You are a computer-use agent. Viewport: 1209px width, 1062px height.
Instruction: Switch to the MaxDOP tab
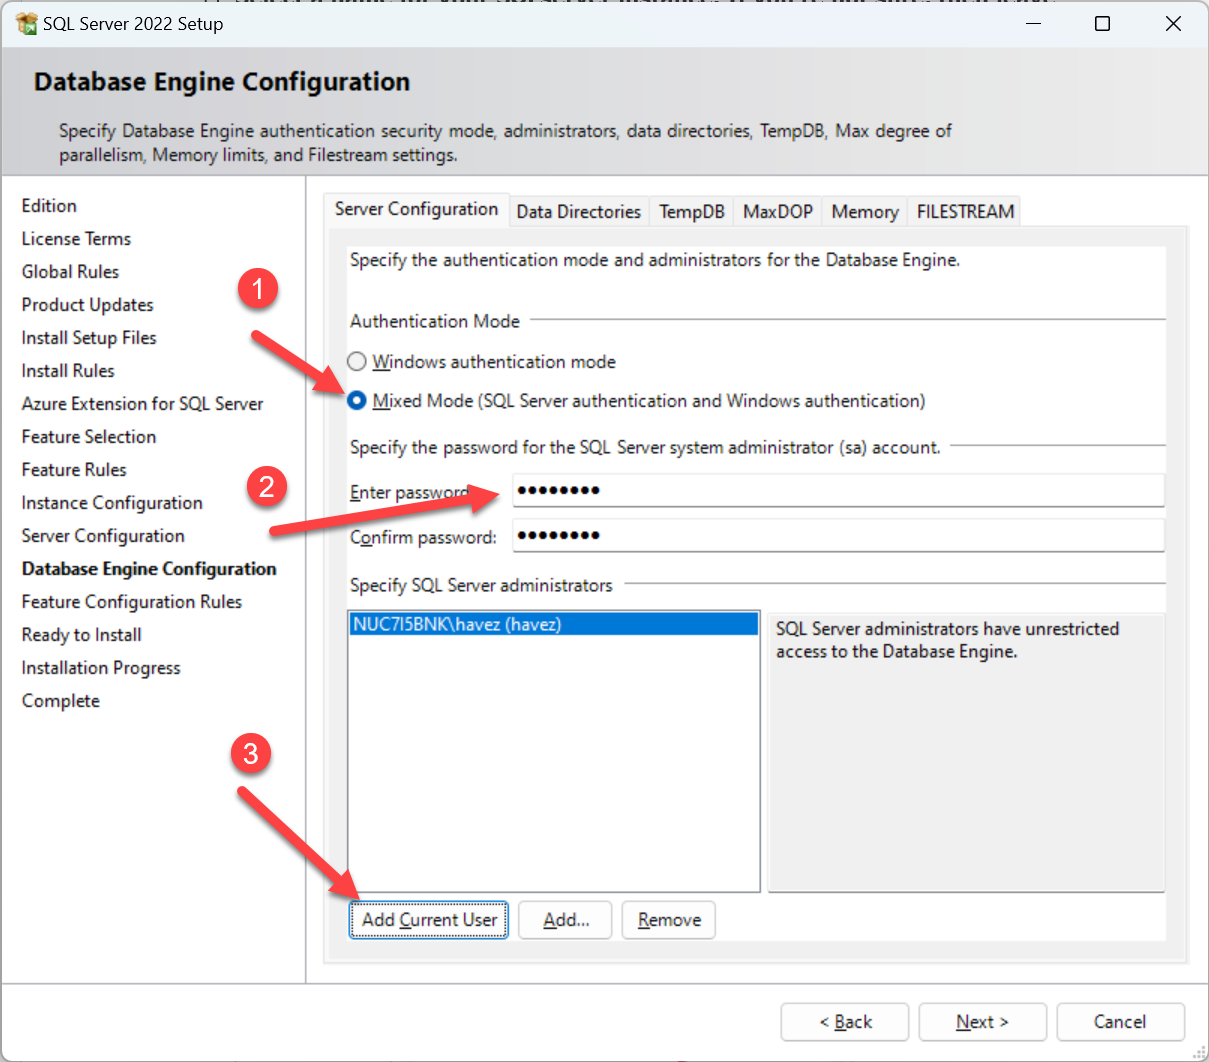(x=778, y=212)
